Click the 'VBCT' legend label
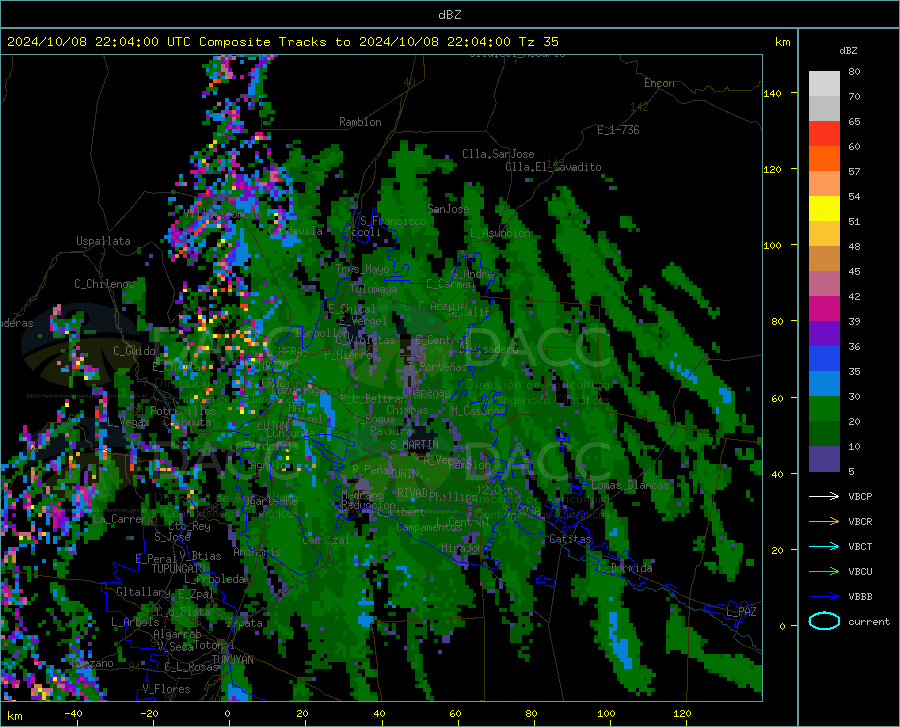 (860, 547)
